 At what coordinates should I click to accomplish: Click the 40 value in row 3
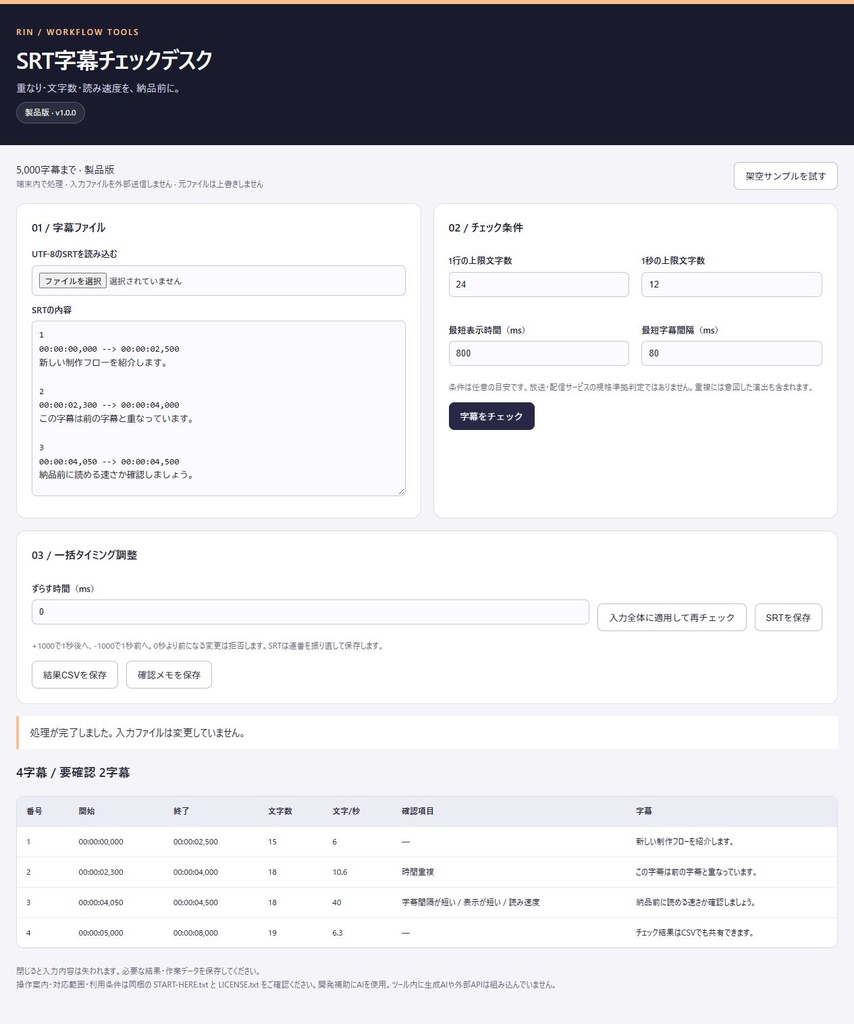click(x=337, y=903)
